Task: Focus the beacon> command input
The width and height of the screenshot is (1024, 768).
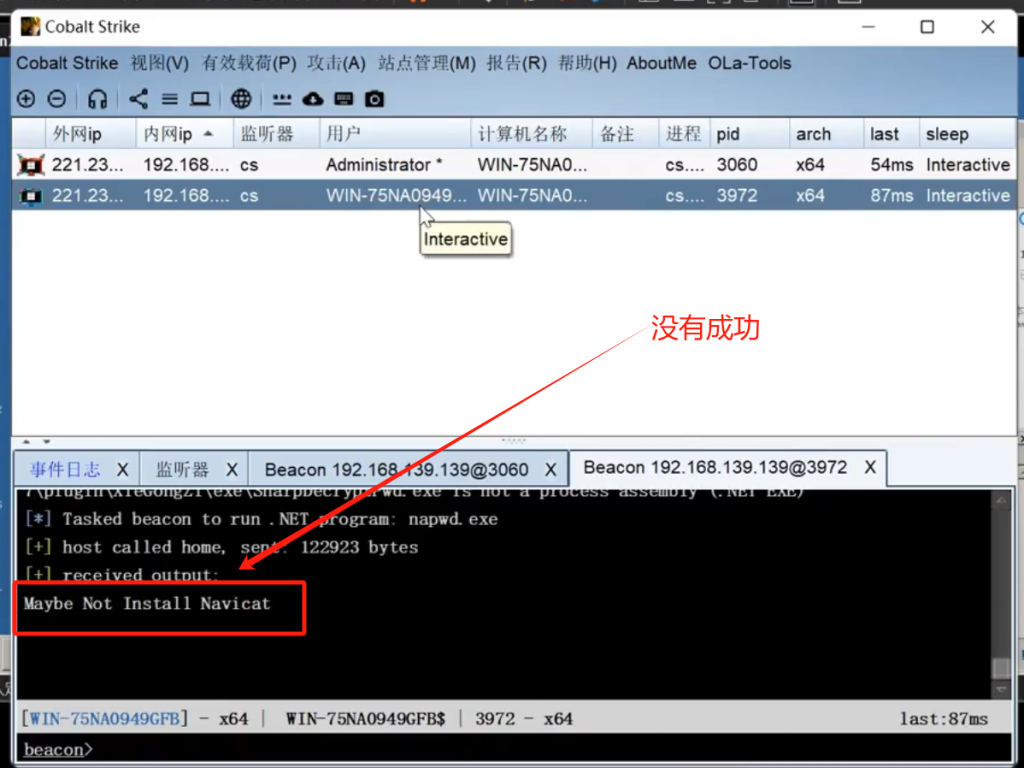Action: click(x=515, y=750)
